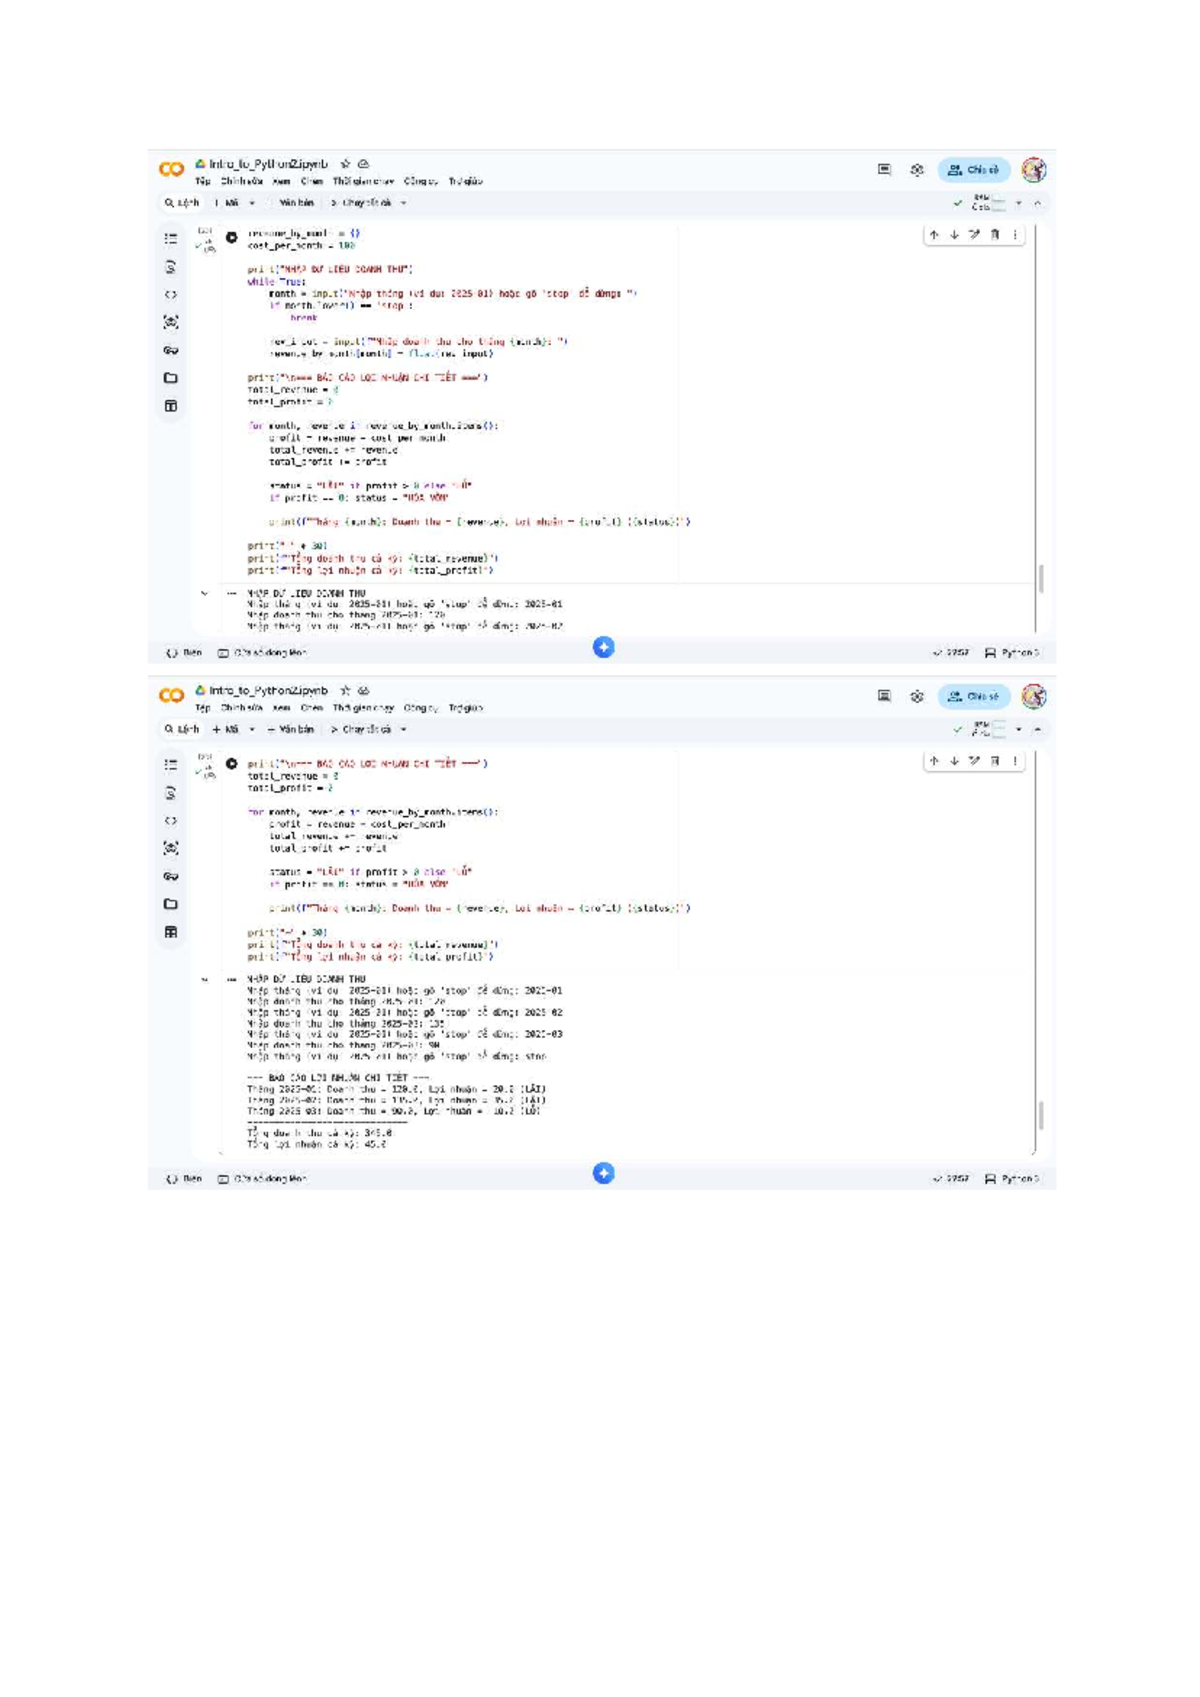
Task: Open settings gear in upper Colab window
Action: (917, 170)
